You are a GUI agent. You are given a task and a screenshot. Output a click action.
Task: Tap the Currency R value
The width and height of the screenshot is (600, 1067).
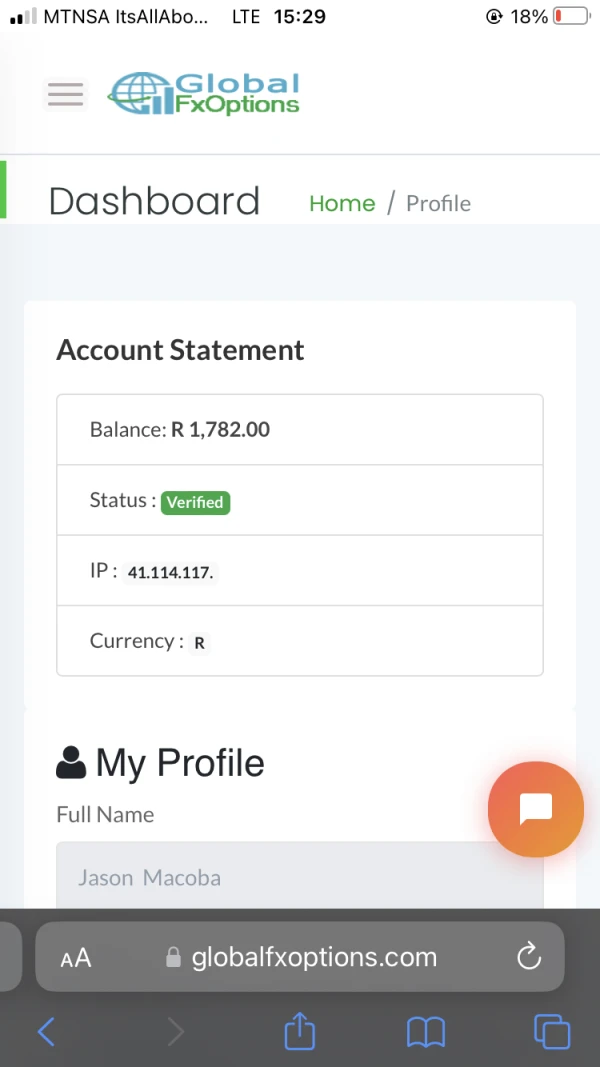199,643
